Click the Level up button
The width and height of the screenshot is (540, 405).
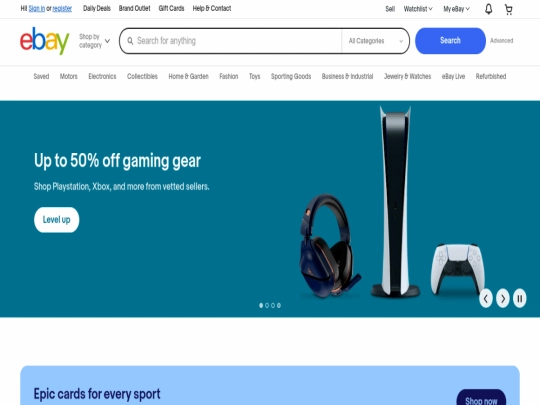coord(56,220)
